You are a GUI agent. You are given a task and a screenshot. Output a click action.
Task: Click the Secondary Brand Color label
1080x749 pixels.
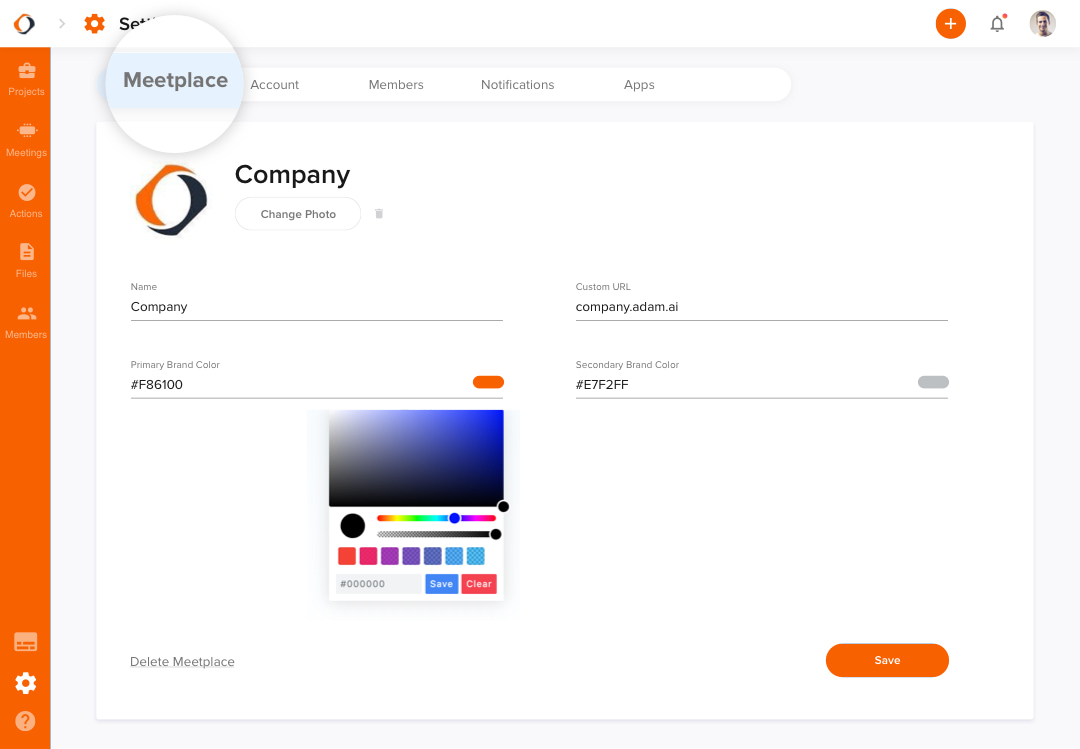tap(627, 365)
